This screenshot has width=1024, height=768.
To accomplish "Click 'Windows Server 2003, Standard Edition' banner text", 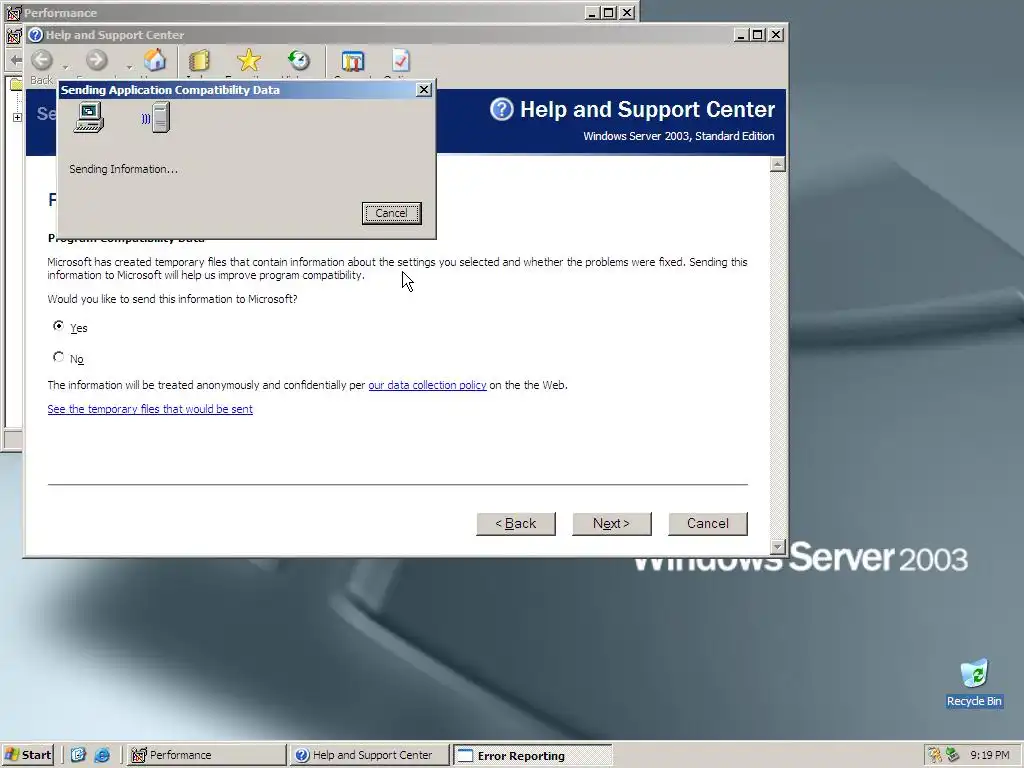I will pos(679,136).
